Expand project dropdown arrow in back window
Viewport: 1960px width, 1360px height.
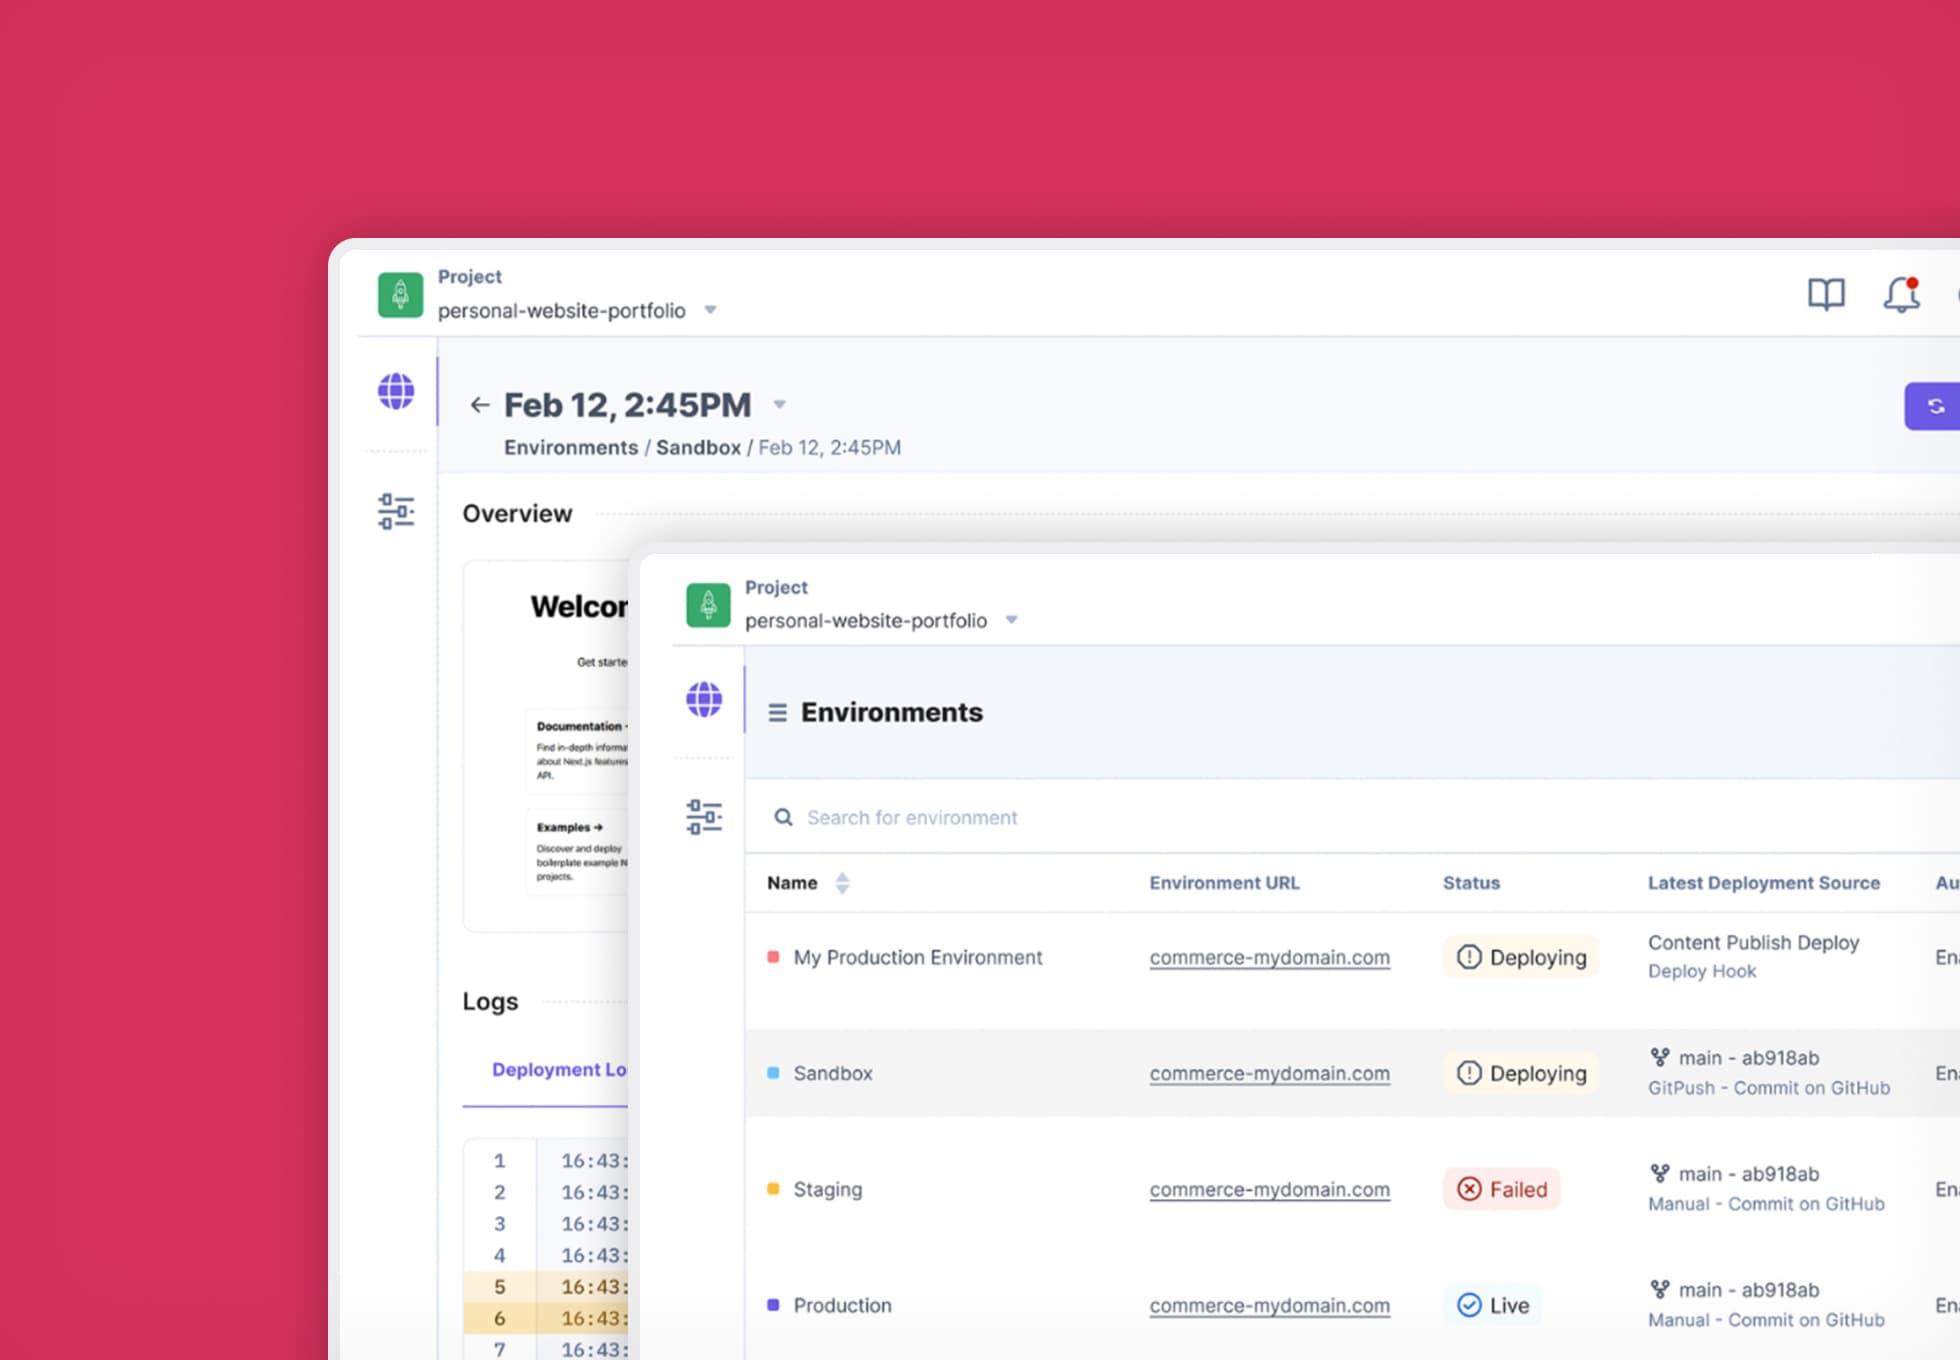[x=710, y=310]
